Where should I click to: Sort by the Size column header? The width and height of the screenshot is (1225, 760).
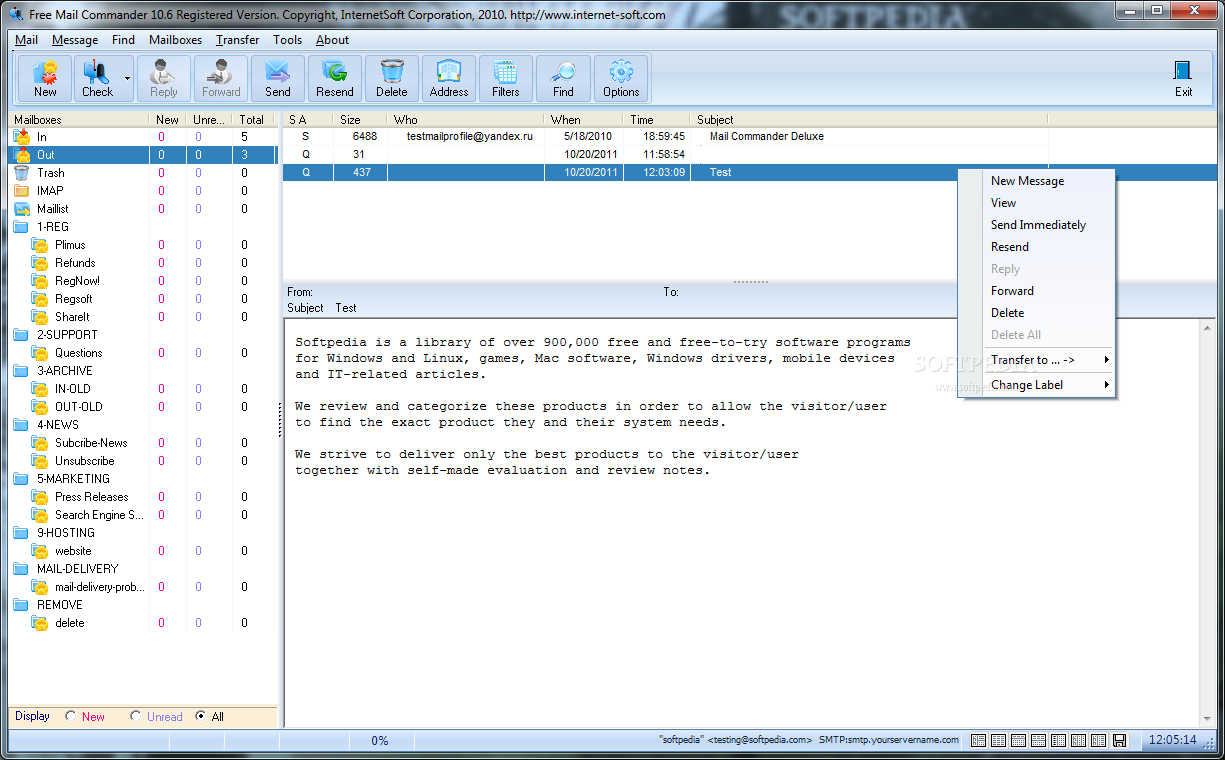click(x=359, y=120)
